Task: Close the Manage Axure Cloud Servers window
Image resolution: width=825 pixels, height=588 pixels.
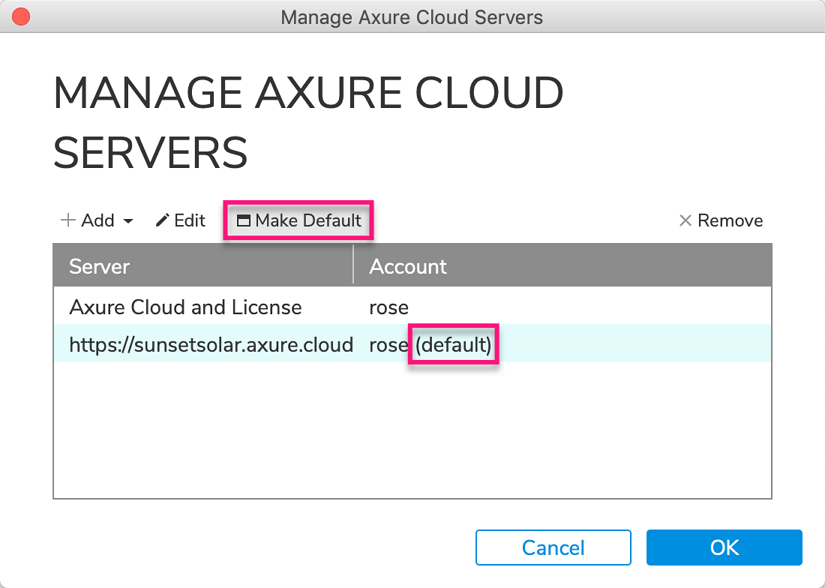Action: 21,16
